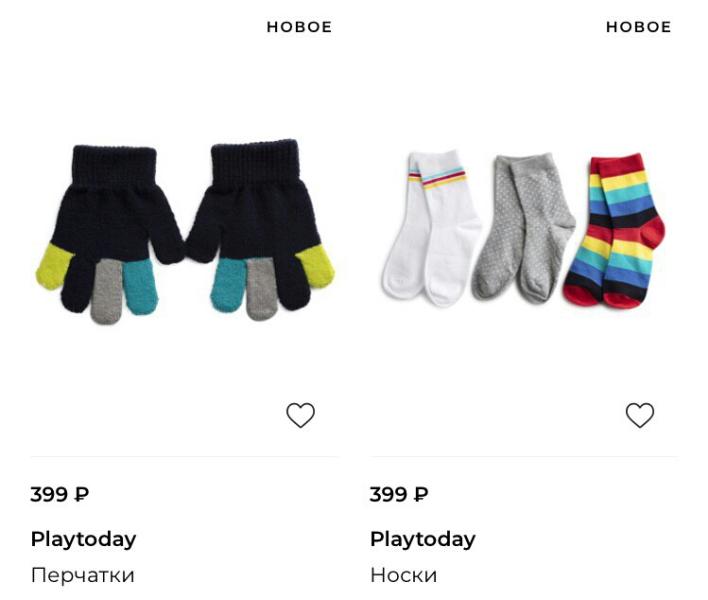Viewport: 708px width, 600px height.
Task: Click the grey fingertip on left glove
Action: [x=107, y=292]
